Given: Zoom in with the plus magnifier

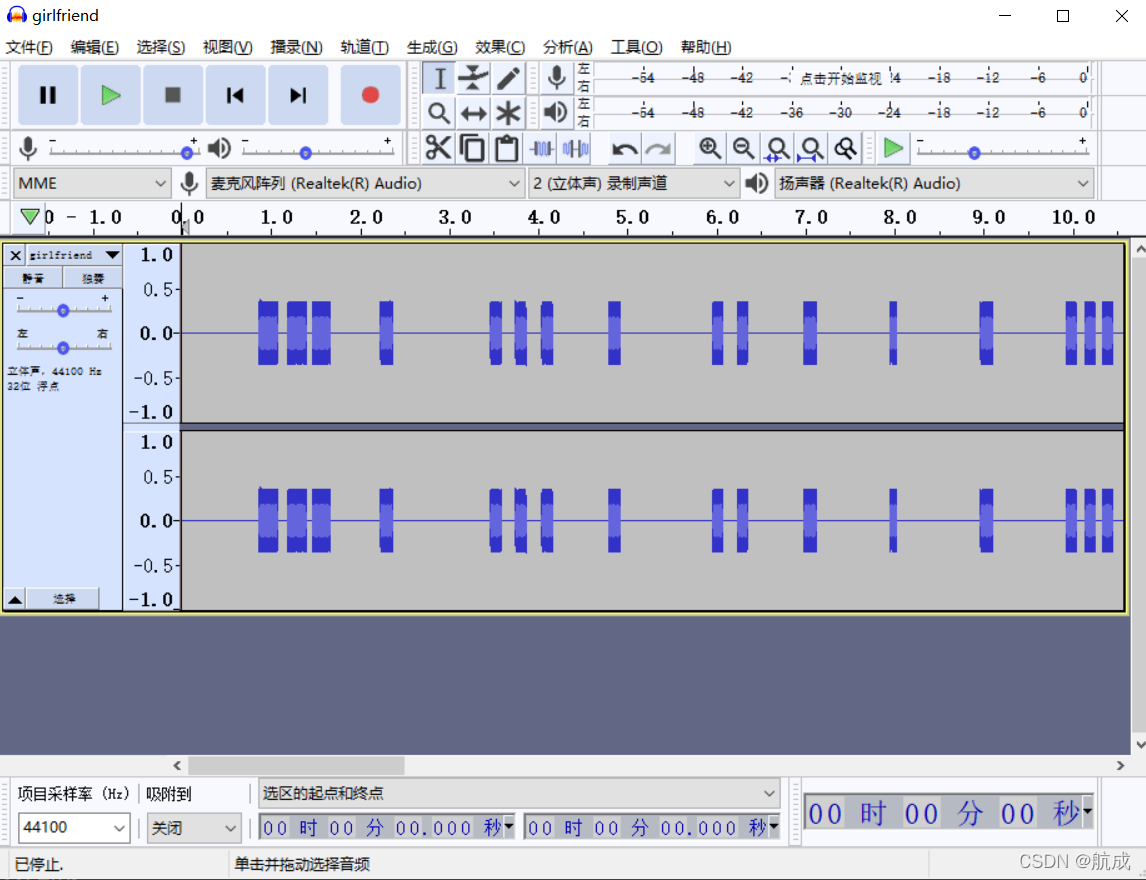Looking at the screenshot, I should [x=710, y=148].
